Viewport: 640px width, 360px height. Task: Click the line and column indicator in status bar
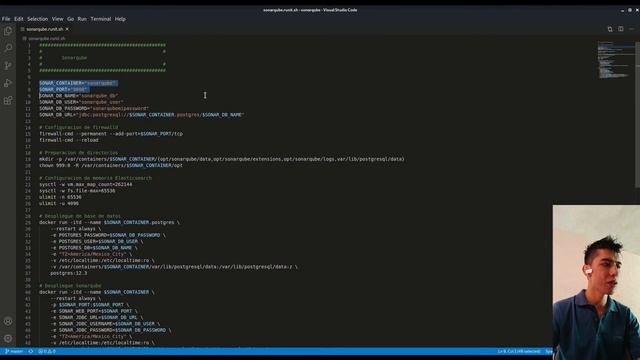click(x=519, y=351)
